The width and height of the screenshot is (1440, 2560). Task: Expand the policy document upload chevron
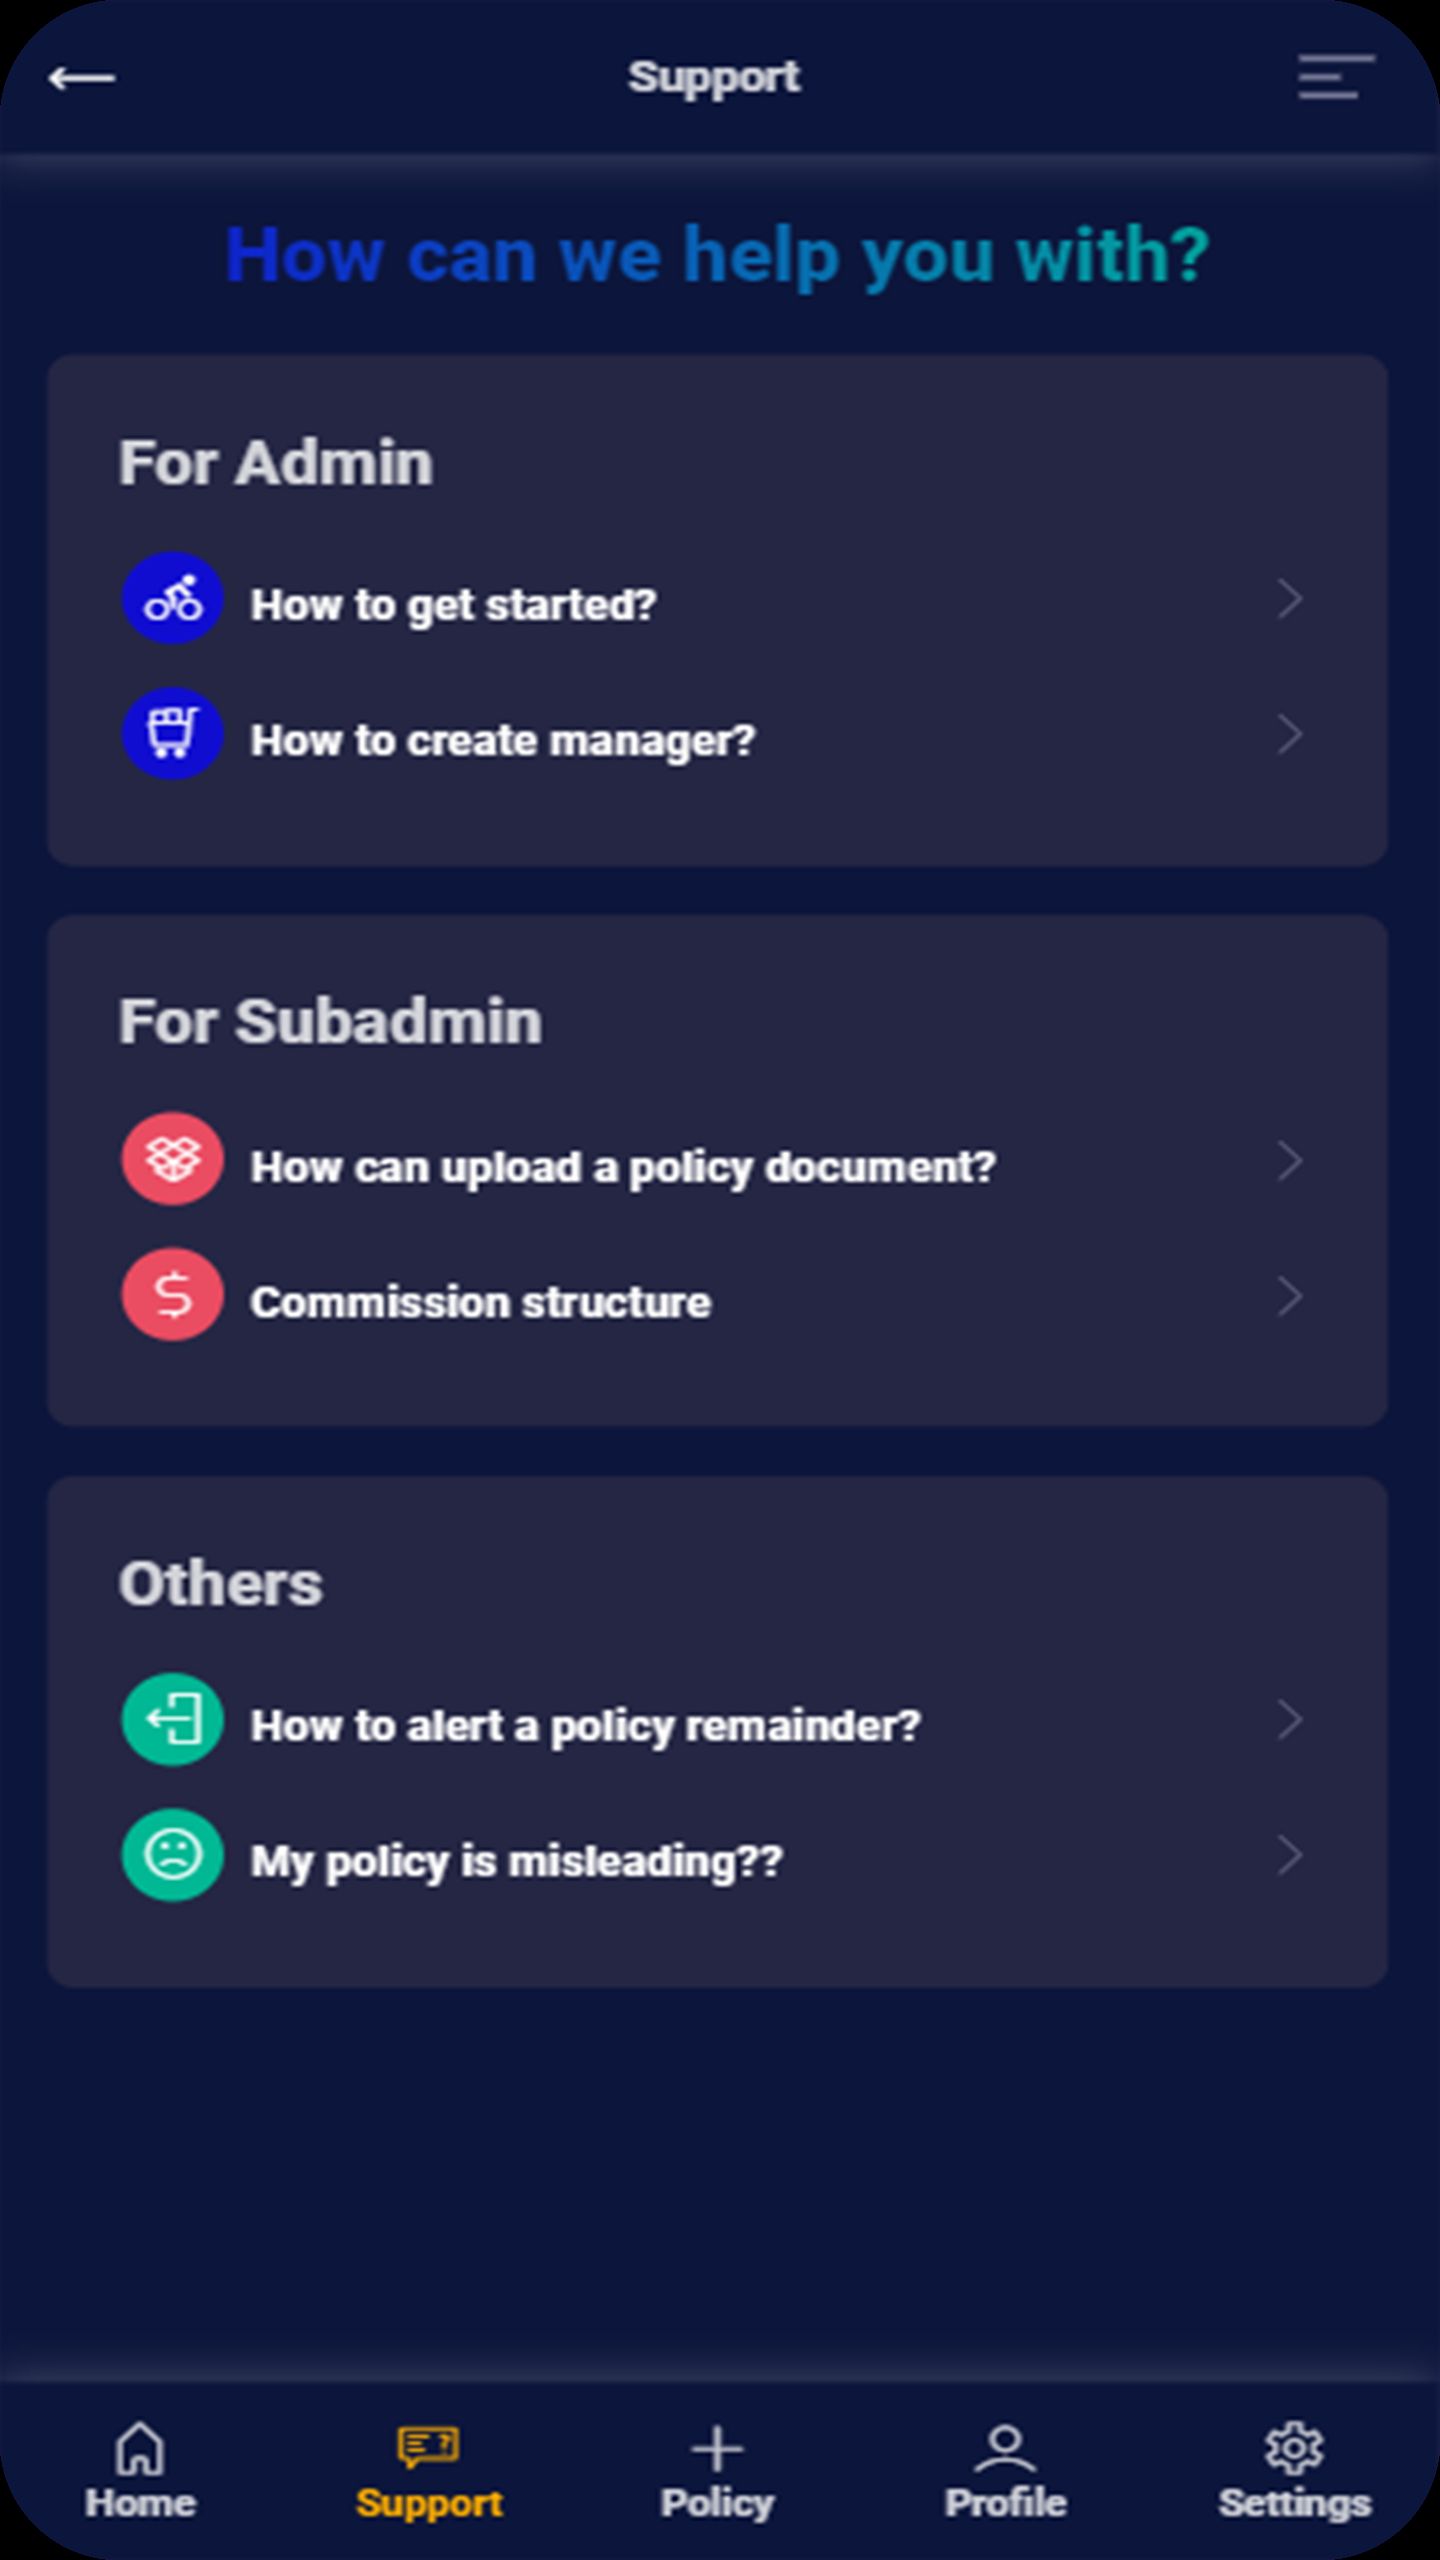(x=1290, y=1162)
